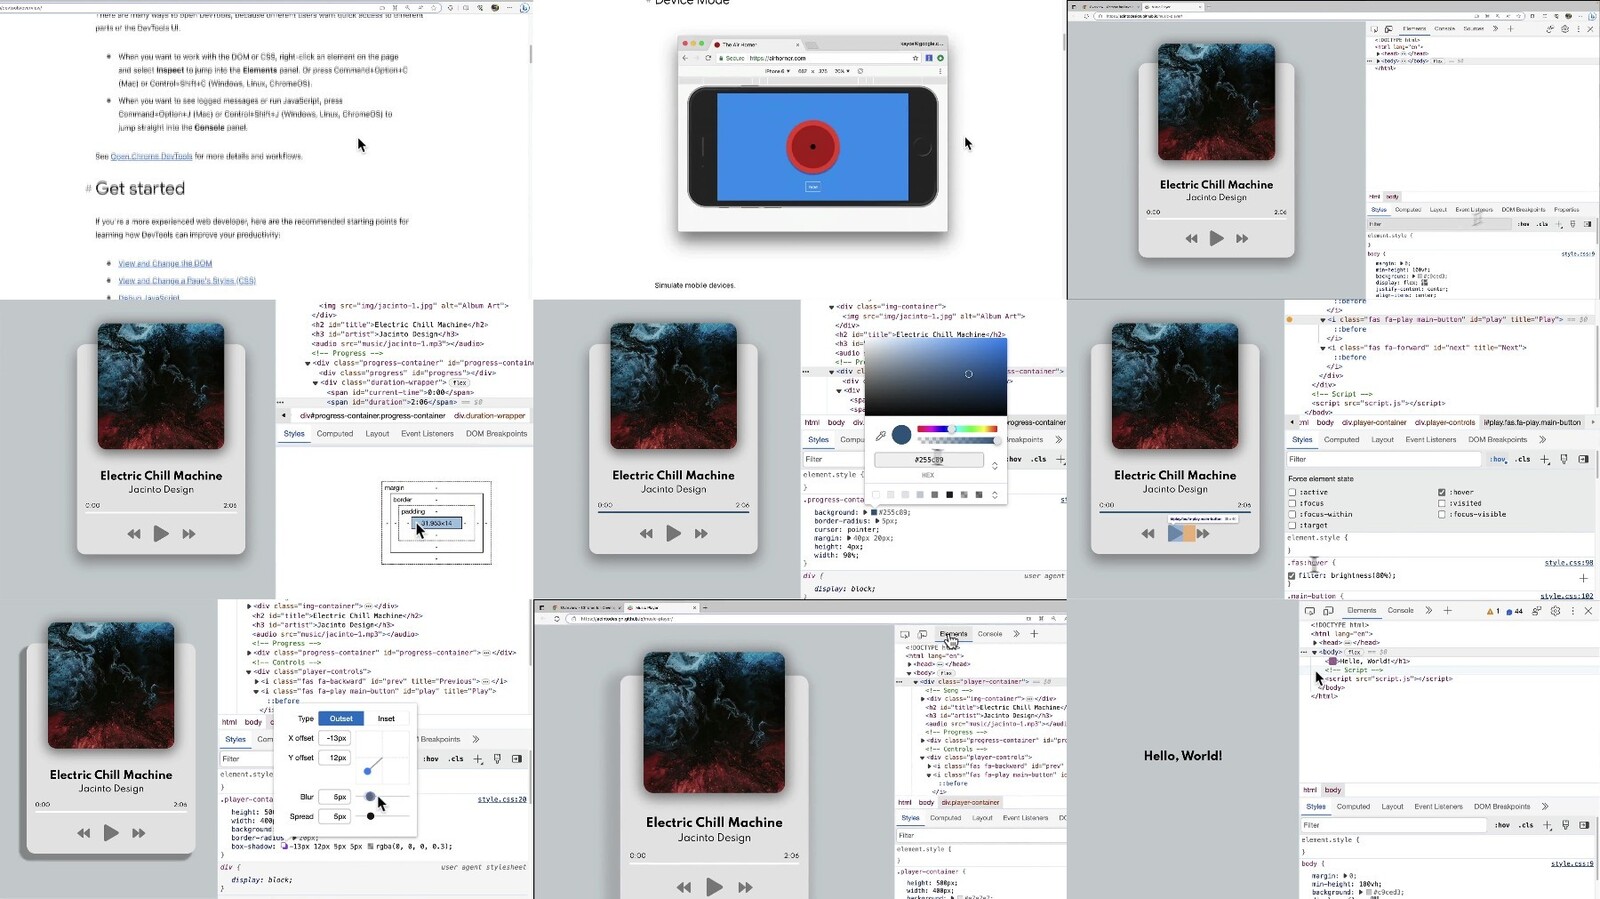The height and width of the screenshot is (899, 1600).
Task: Click the paintbrush icon in the box-shadow editor screenshot's toolbar
Action: [x=497, y=759]
